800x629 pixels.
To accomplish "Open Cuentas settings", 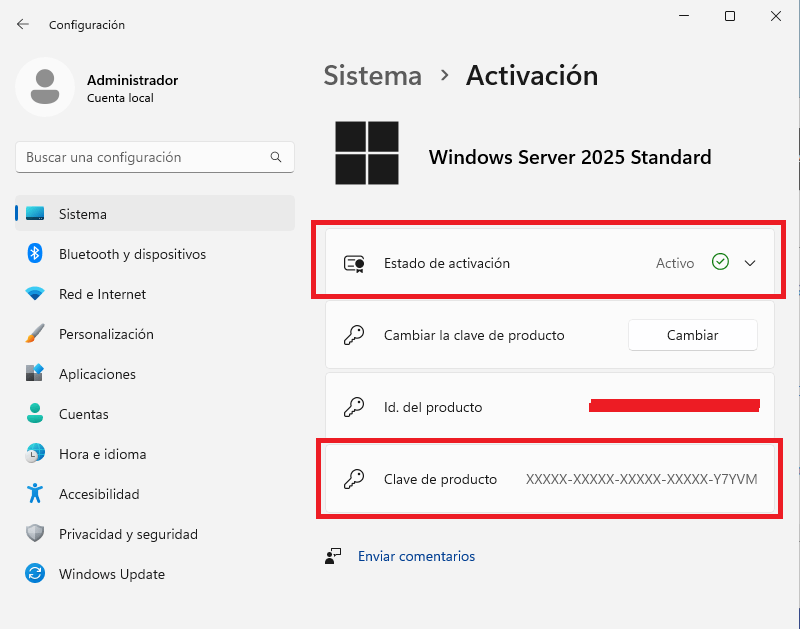I will click(x=155, y=414).
